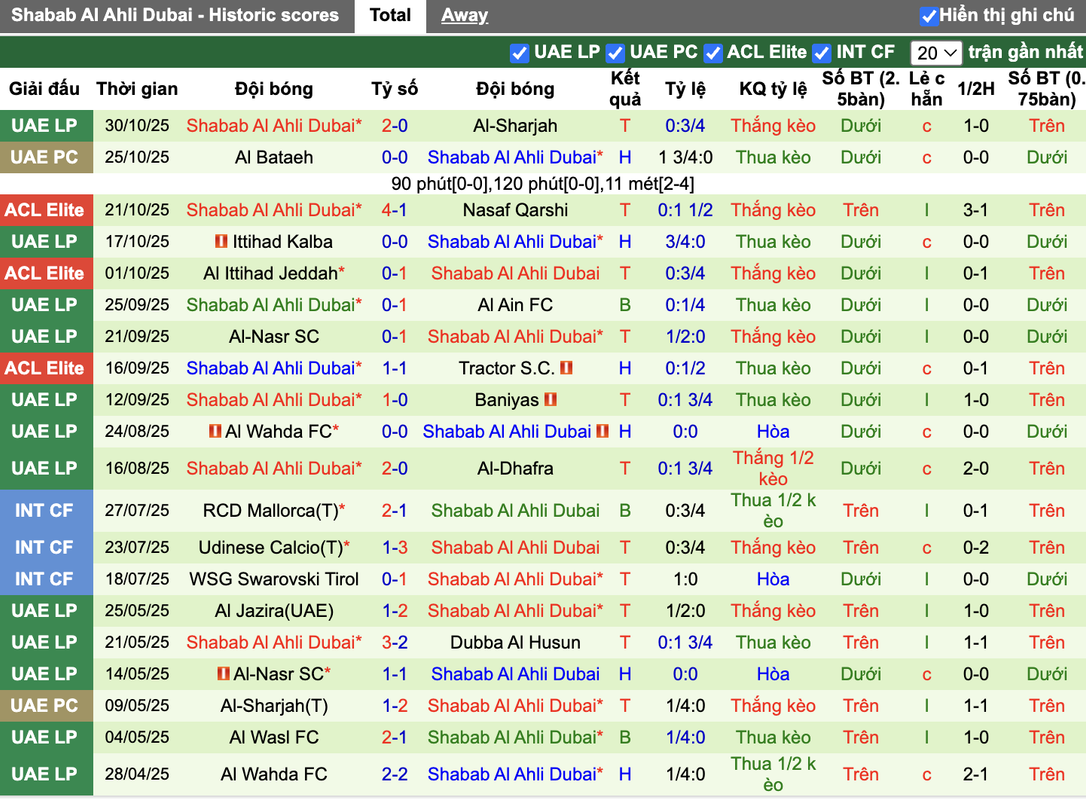Open WSG Swarovski Tirol team link
Screen dimensions: 1086x800
tap(274, 580)
